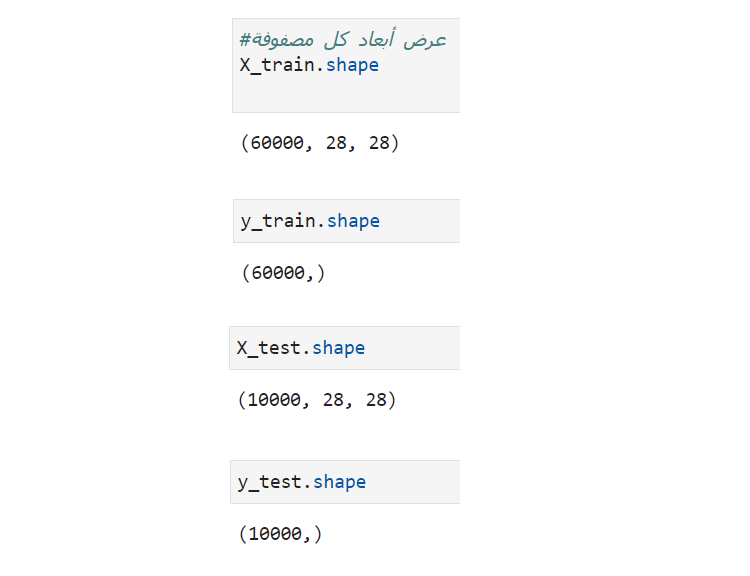Click the X_test.shape code cell
The width and height of the screenshot is (750, 576).
[344, 348]
